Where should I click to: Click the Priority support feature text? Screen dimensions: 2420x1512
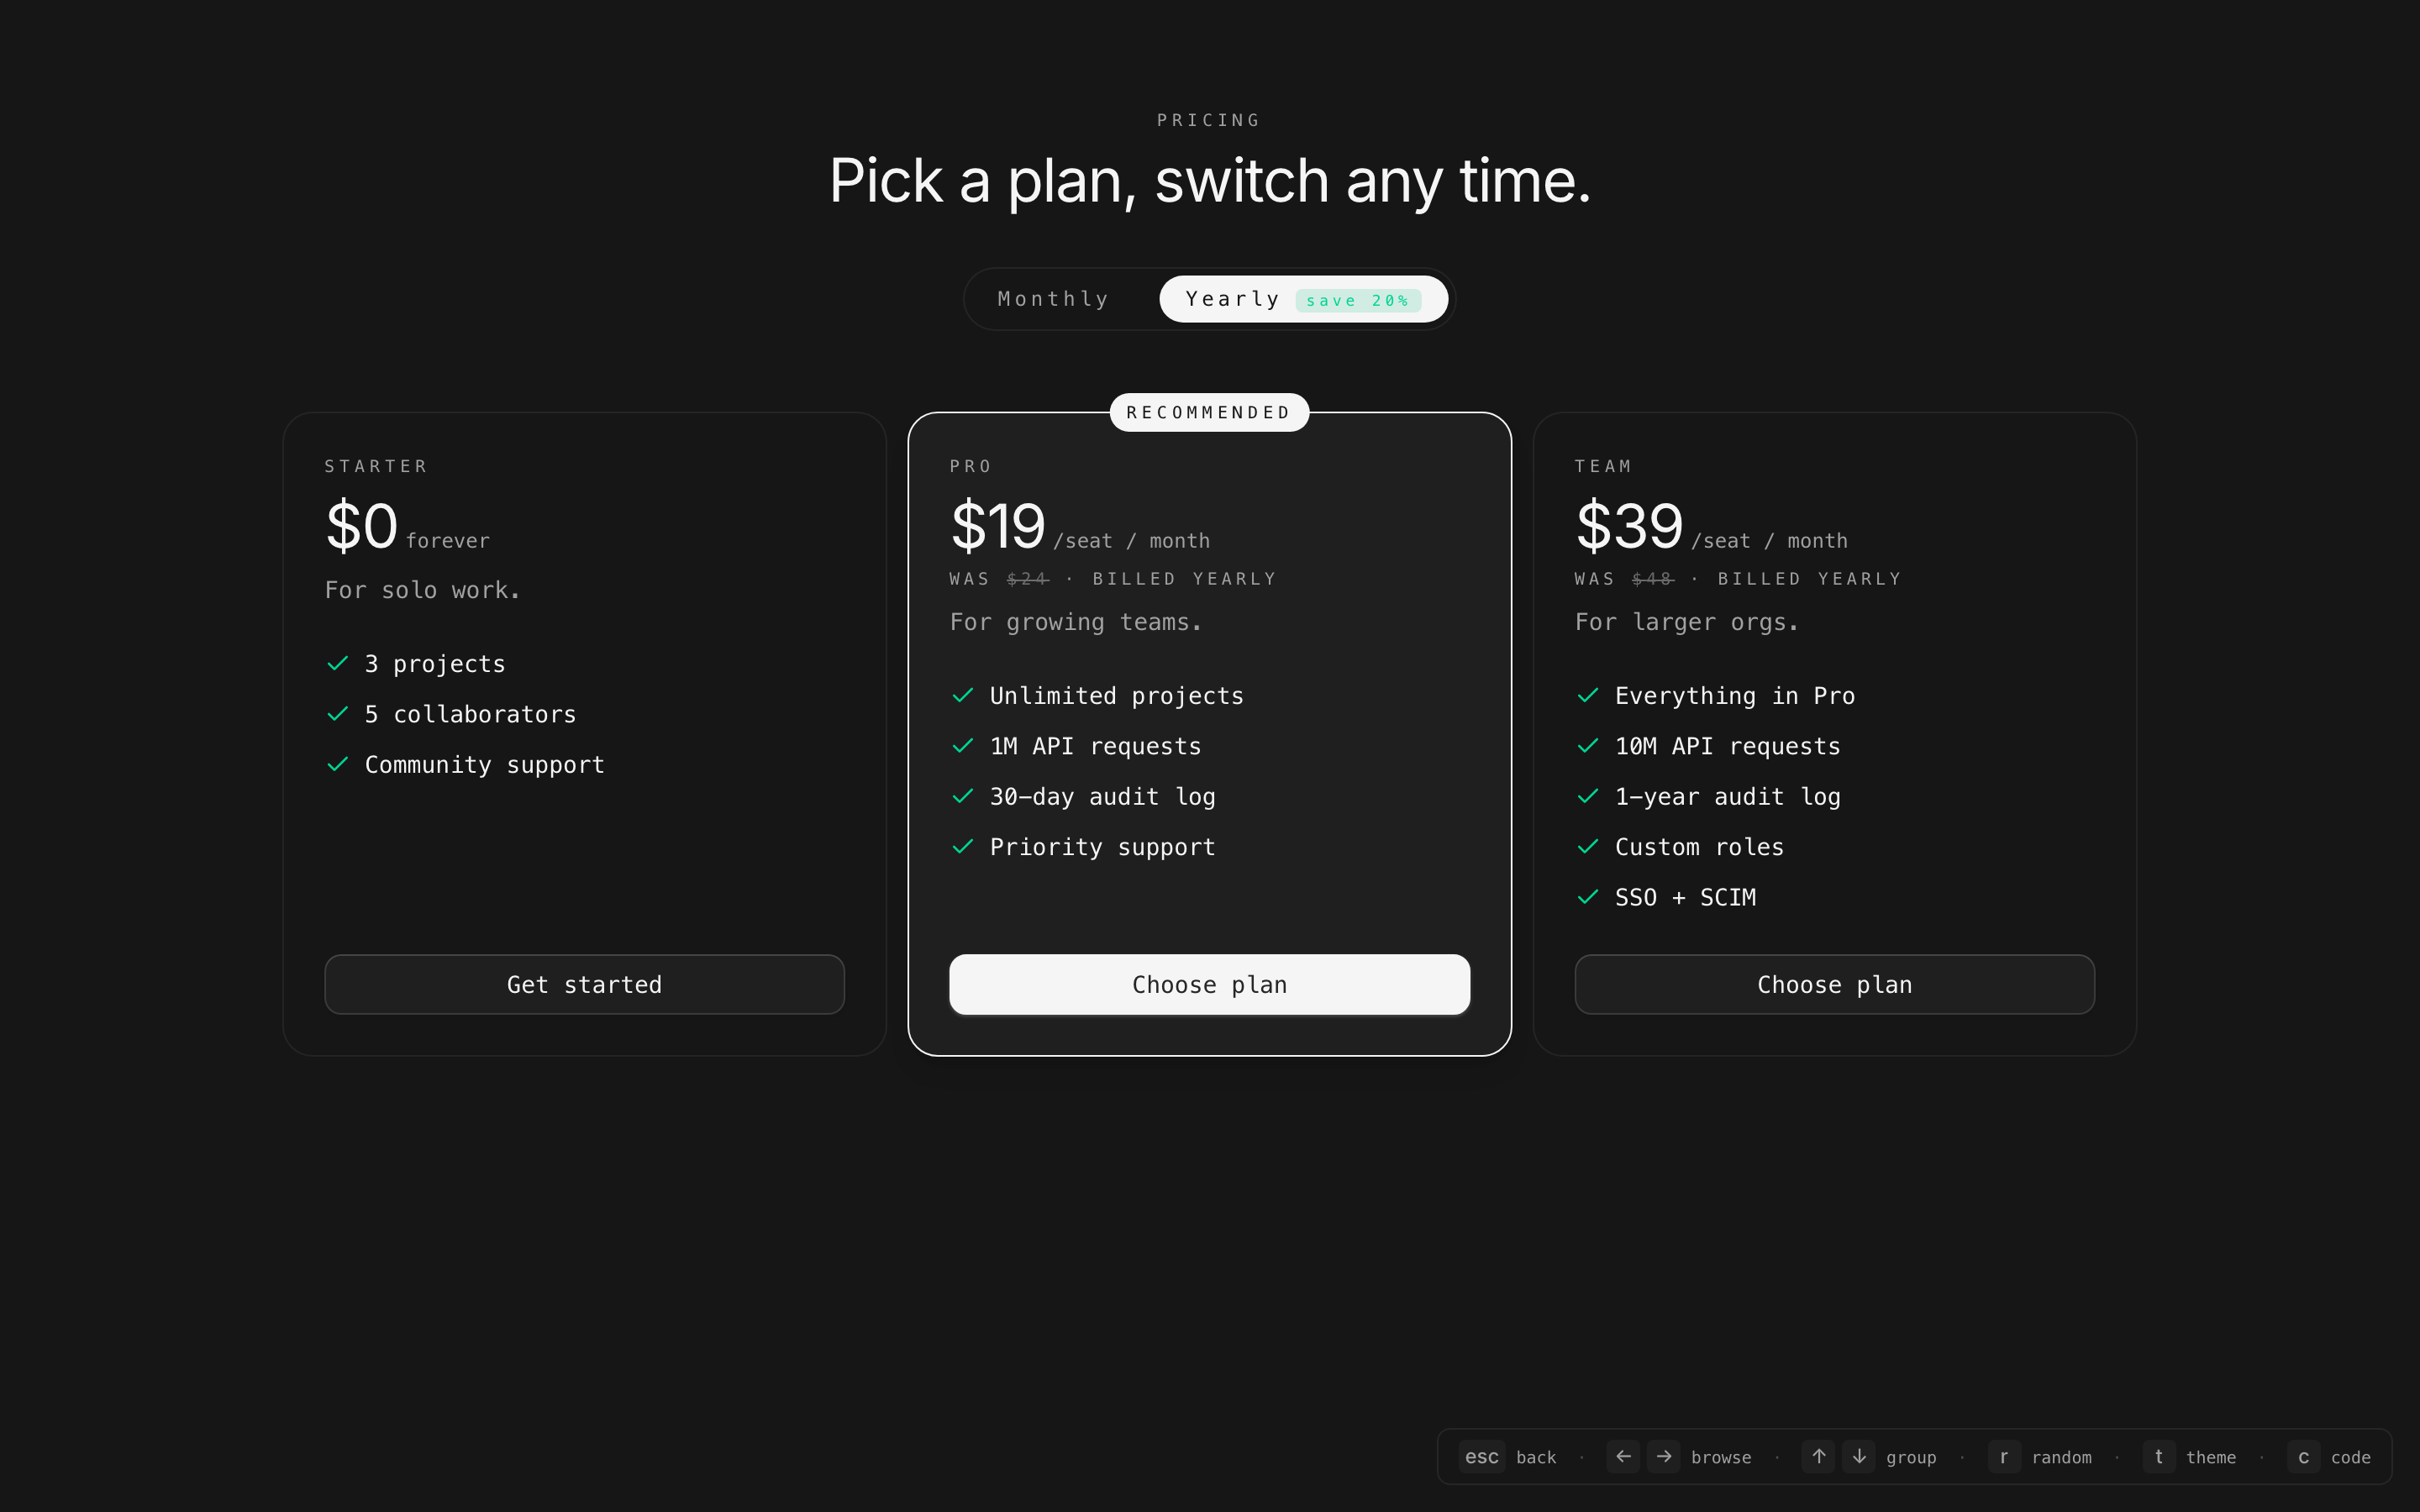[x=1102, y=847]
